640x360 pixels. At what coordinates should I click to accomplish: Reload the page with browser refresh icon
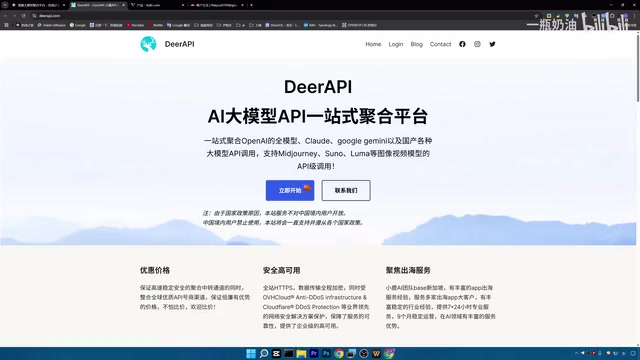tap(23, 16)
